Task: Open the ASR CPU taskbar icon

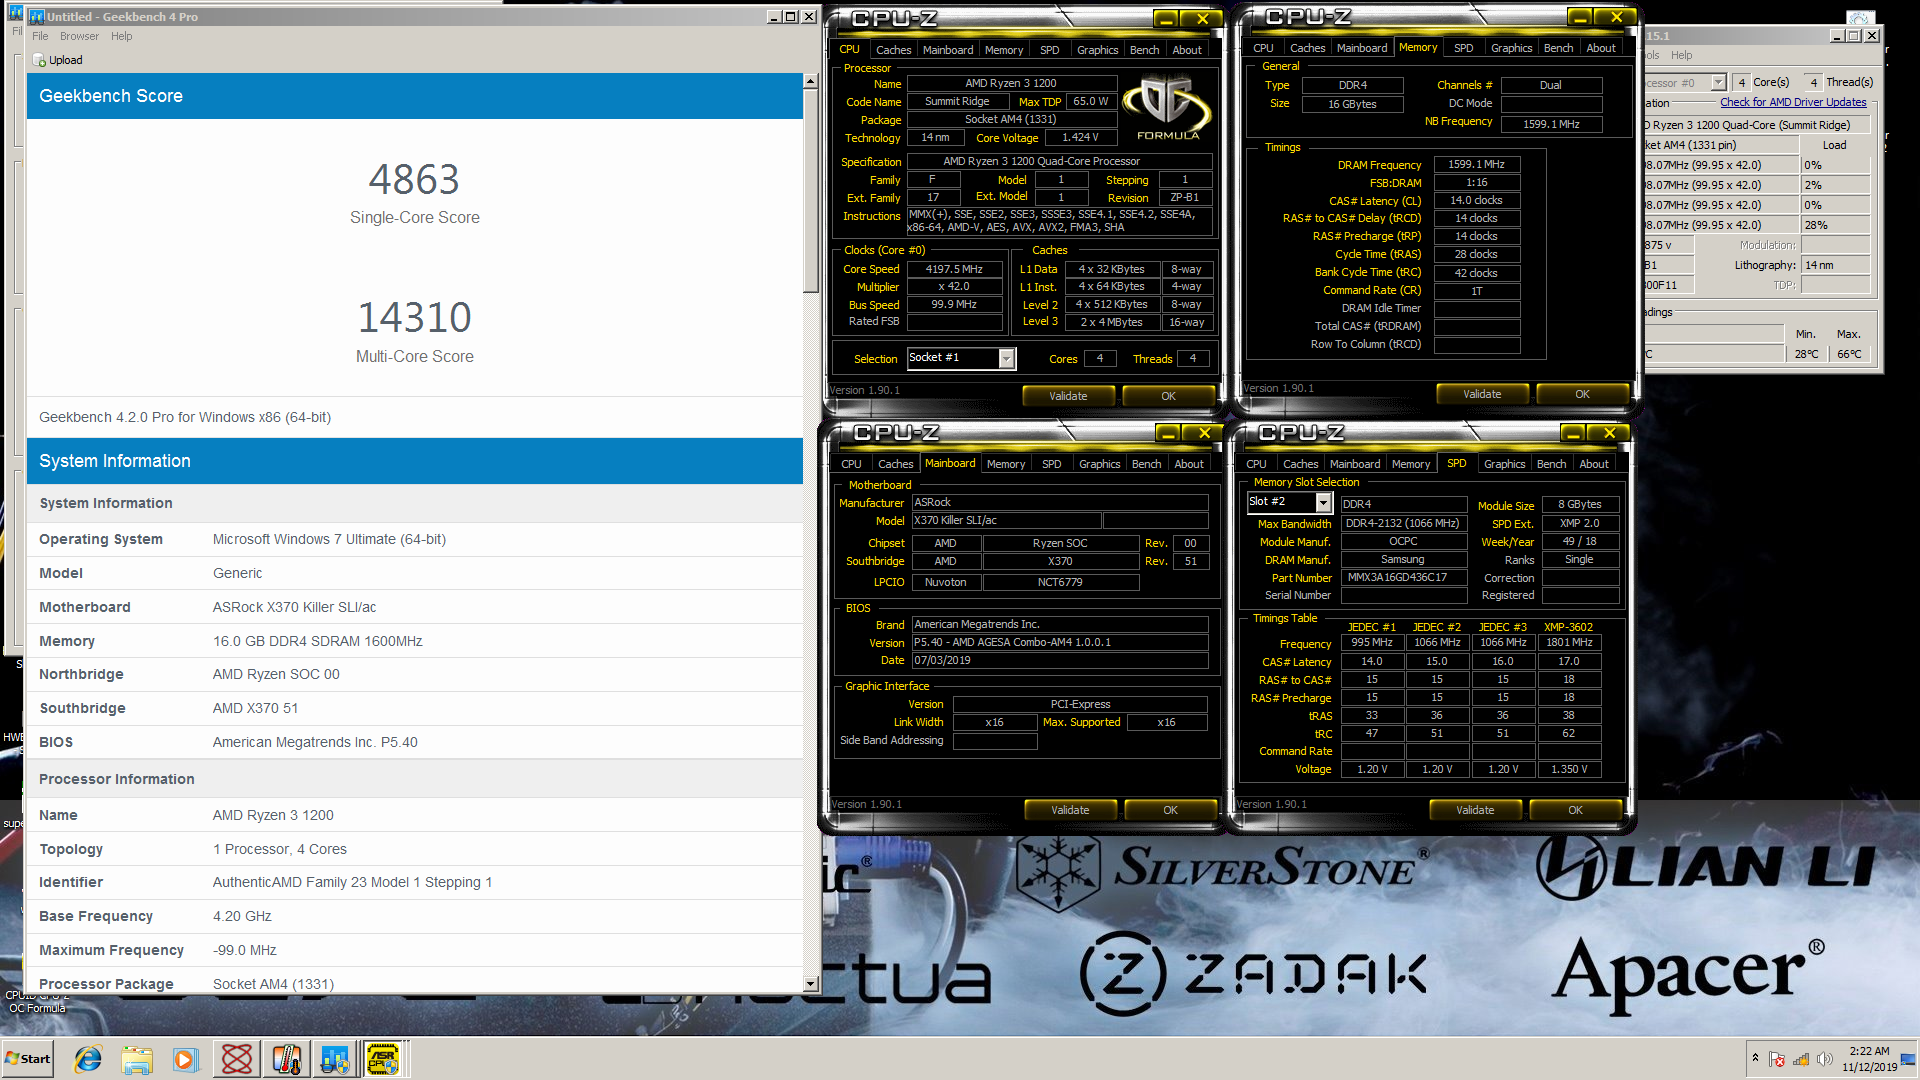Action: (x=384, y=1059)
